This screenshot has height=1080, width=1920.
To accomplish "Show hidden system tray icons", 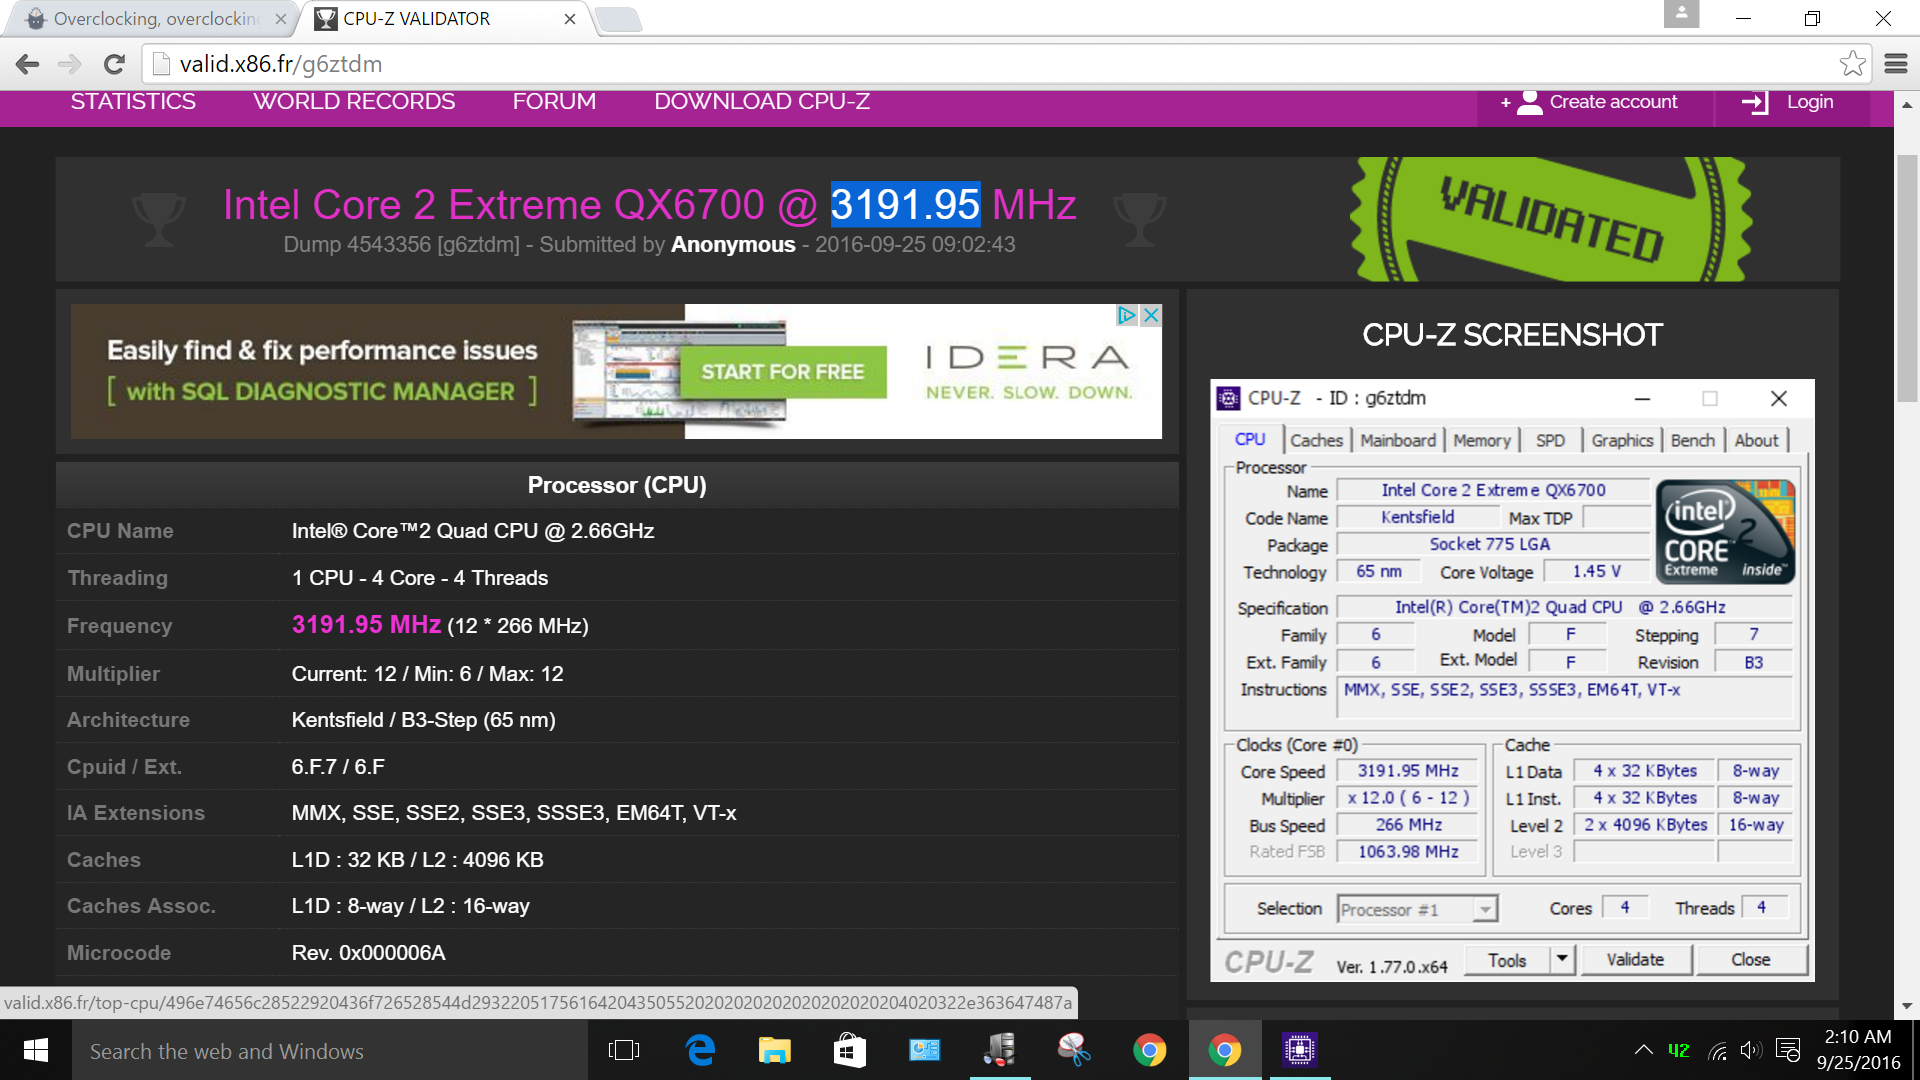I will pos(1643,1050).
